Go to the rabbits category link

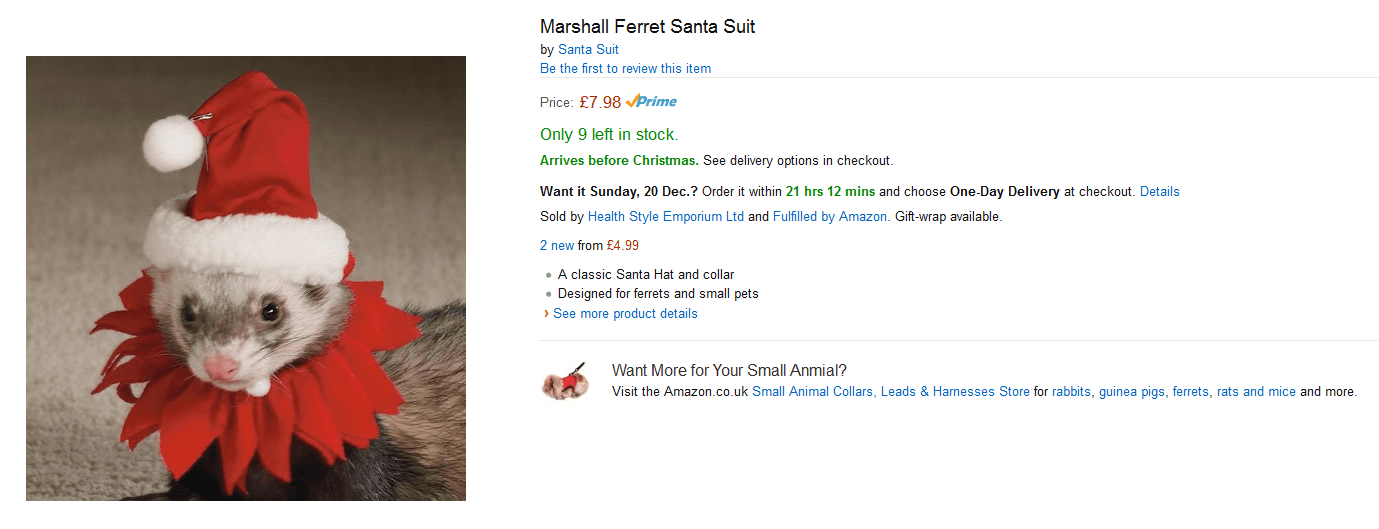(x=1071, y=391)
